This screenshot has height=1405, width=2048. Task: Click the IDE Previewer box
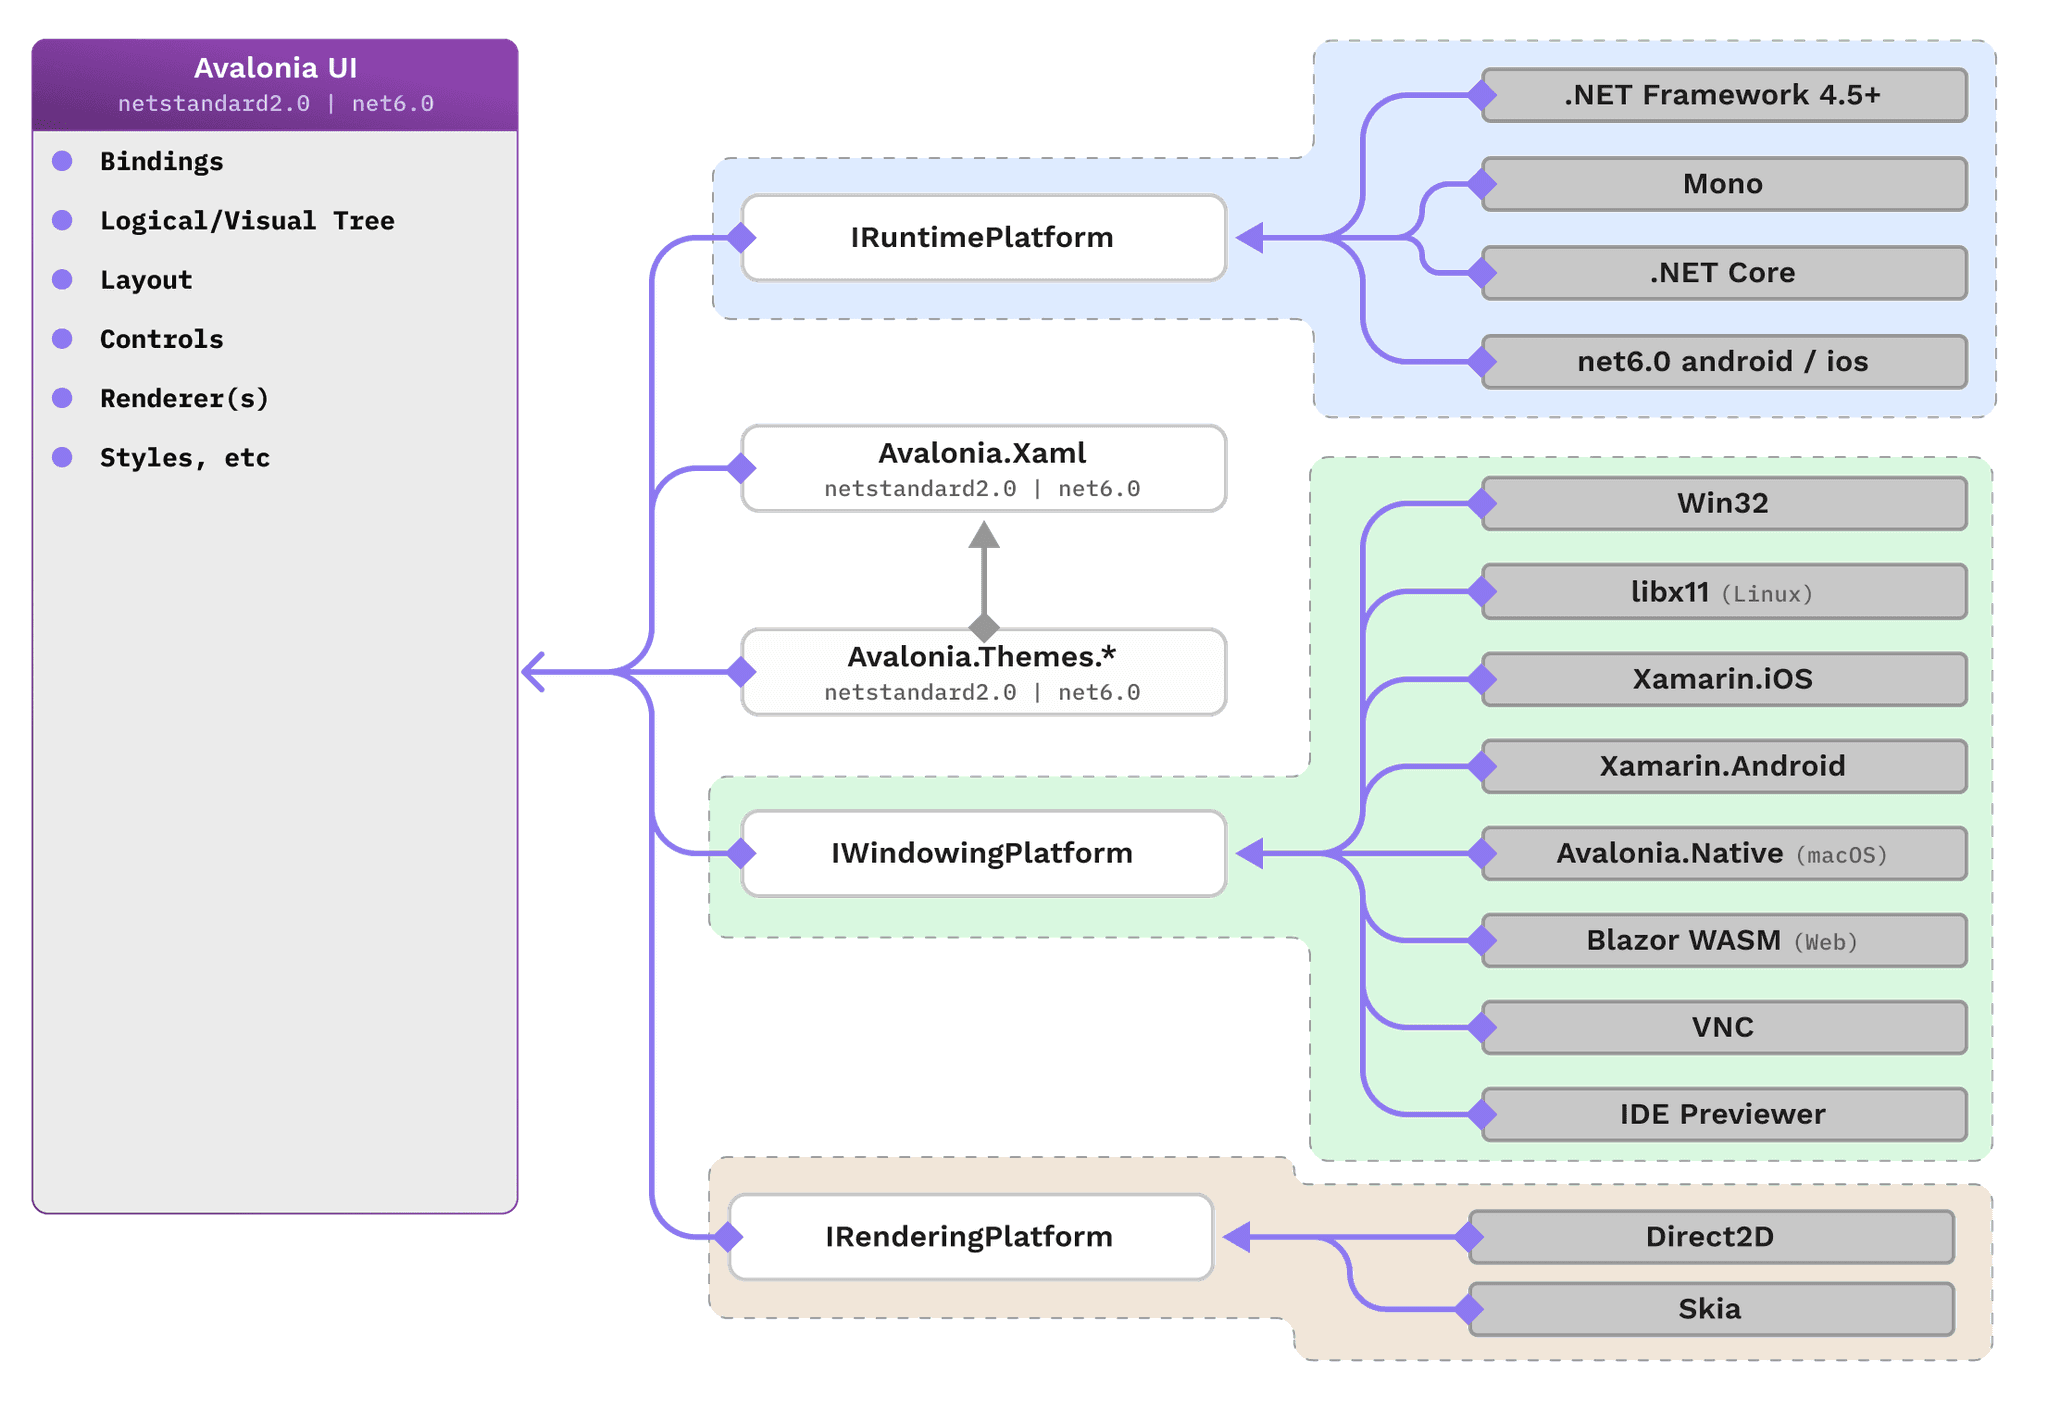pyautogui.click(x=1722, y=1114)
